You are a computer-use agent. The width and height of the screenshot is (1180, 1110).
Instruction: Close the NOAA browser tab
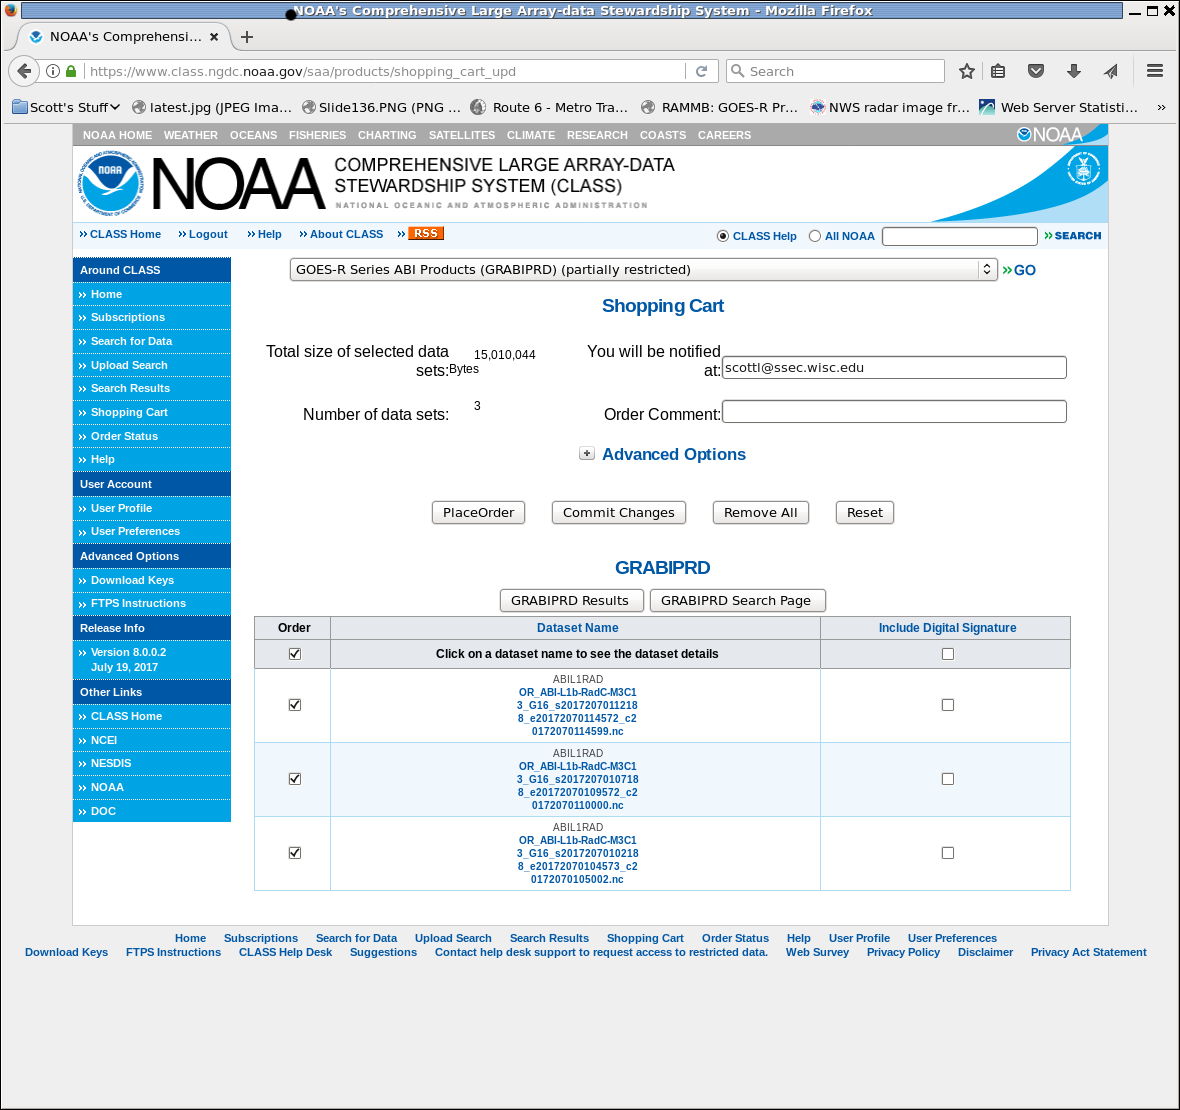[x=214, y=36]
